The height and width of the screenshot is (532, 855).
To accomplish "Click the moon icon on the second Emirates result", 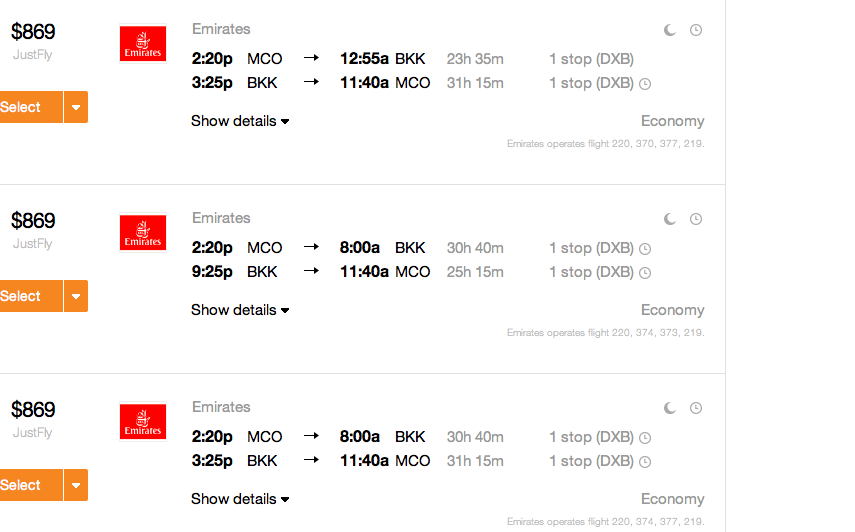I will tap(670, 219).
